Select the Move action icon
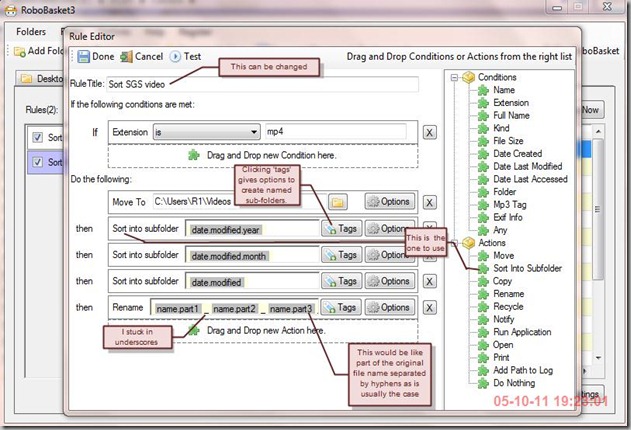 (x=483, y=256)
